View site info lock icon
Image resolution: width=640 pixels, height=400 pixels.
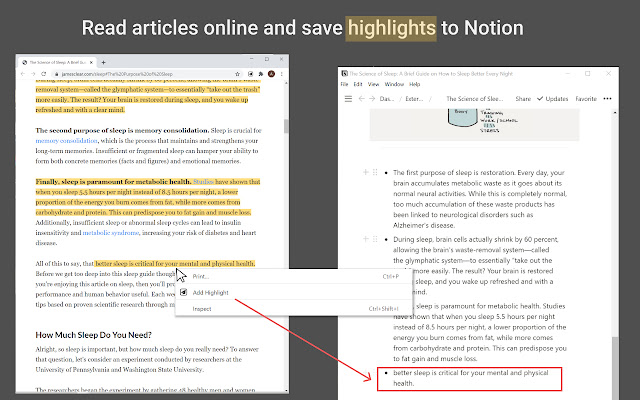(x=56, y=74)
